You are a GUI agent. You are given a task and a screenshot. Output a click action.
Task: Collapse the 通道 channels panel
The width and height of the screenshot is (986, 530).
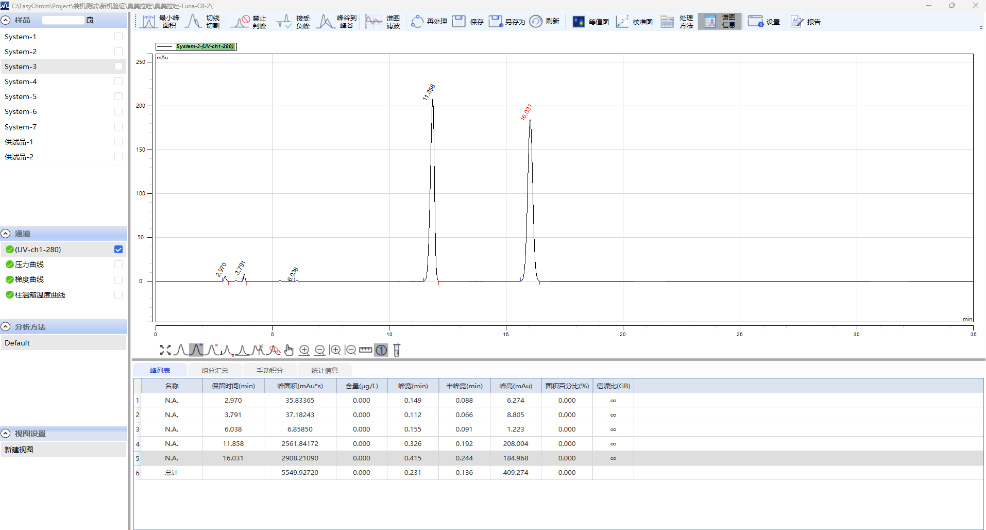pyautogui.click(x=6, y=233)
